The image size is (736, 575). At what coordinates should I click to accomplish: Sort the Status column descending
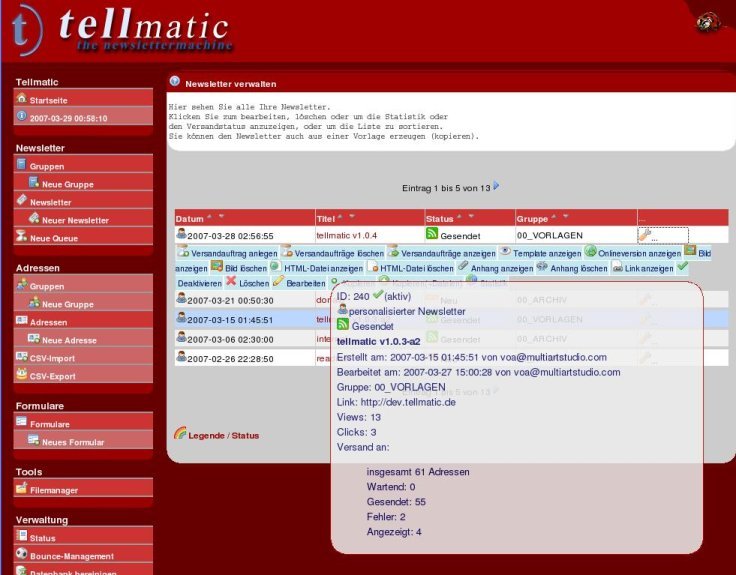click(471, 217)
